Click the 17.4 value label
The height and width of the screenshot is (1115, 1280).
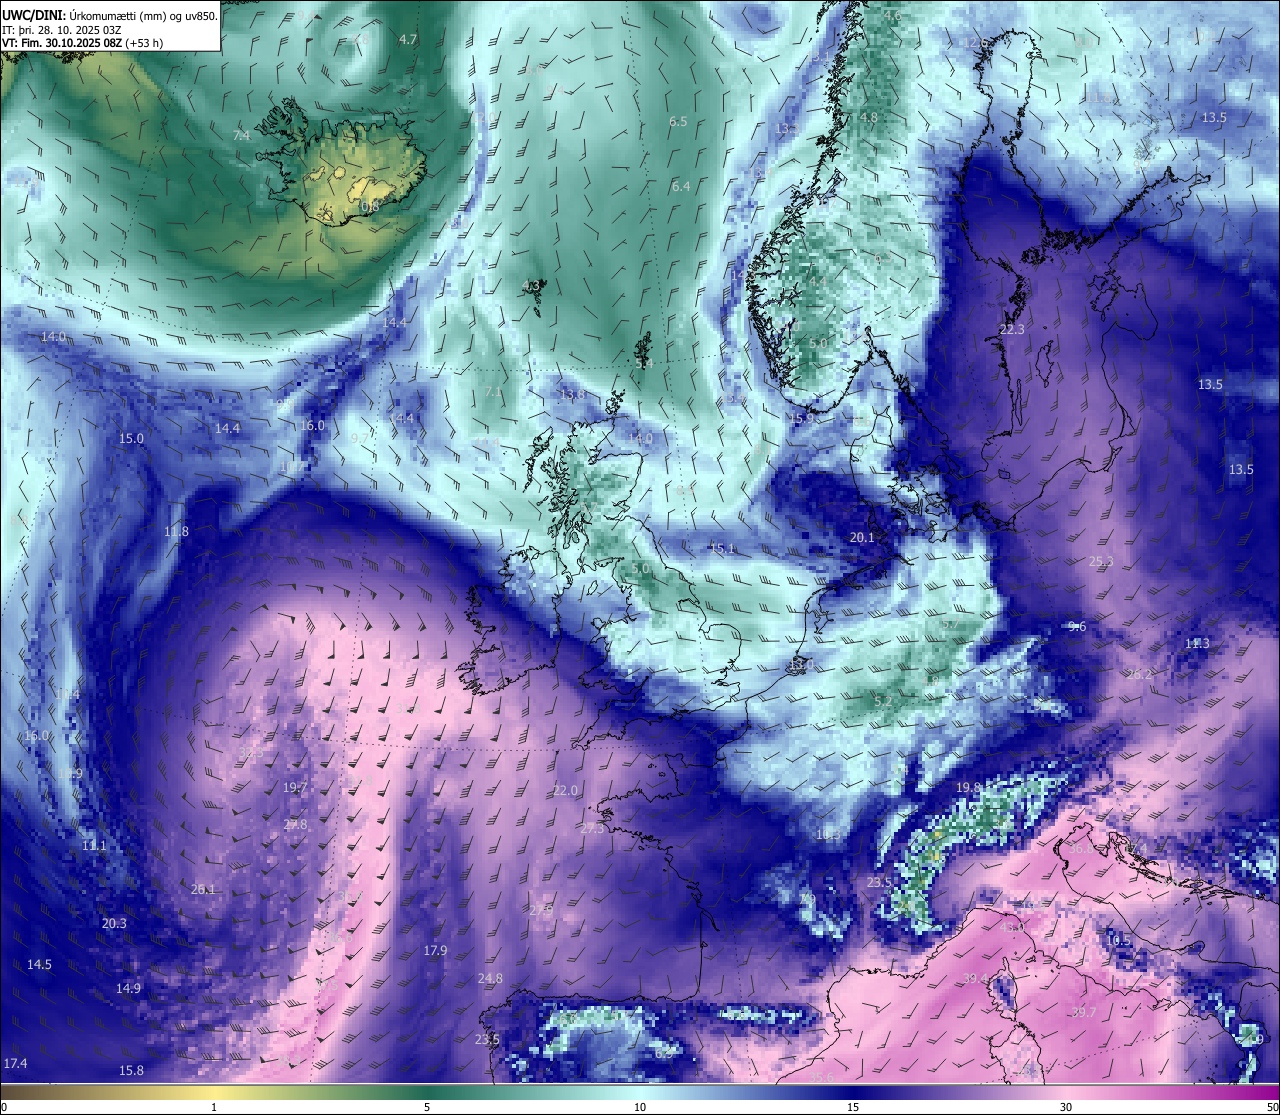point(15,1063)
